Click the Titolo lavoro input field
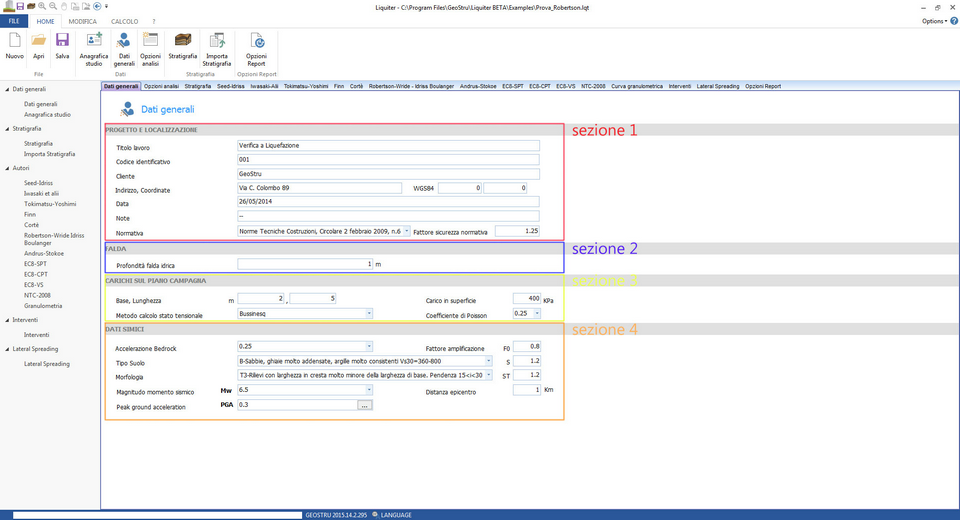 [x=388, y=145]
